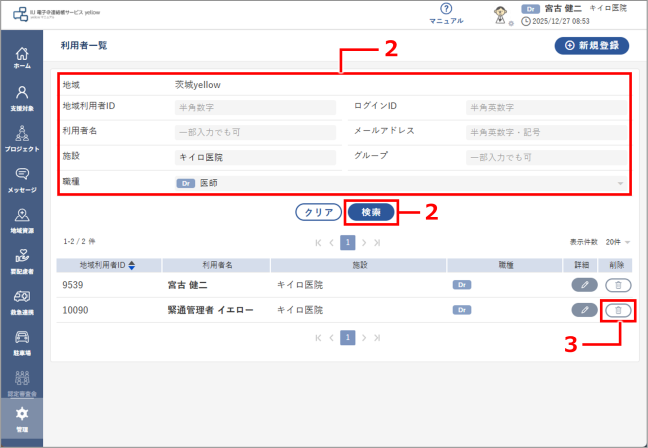Open the プロジェクト section
The width and height of the screenshot is (648, 448).
pyautogui.click(x=22, y=138)
